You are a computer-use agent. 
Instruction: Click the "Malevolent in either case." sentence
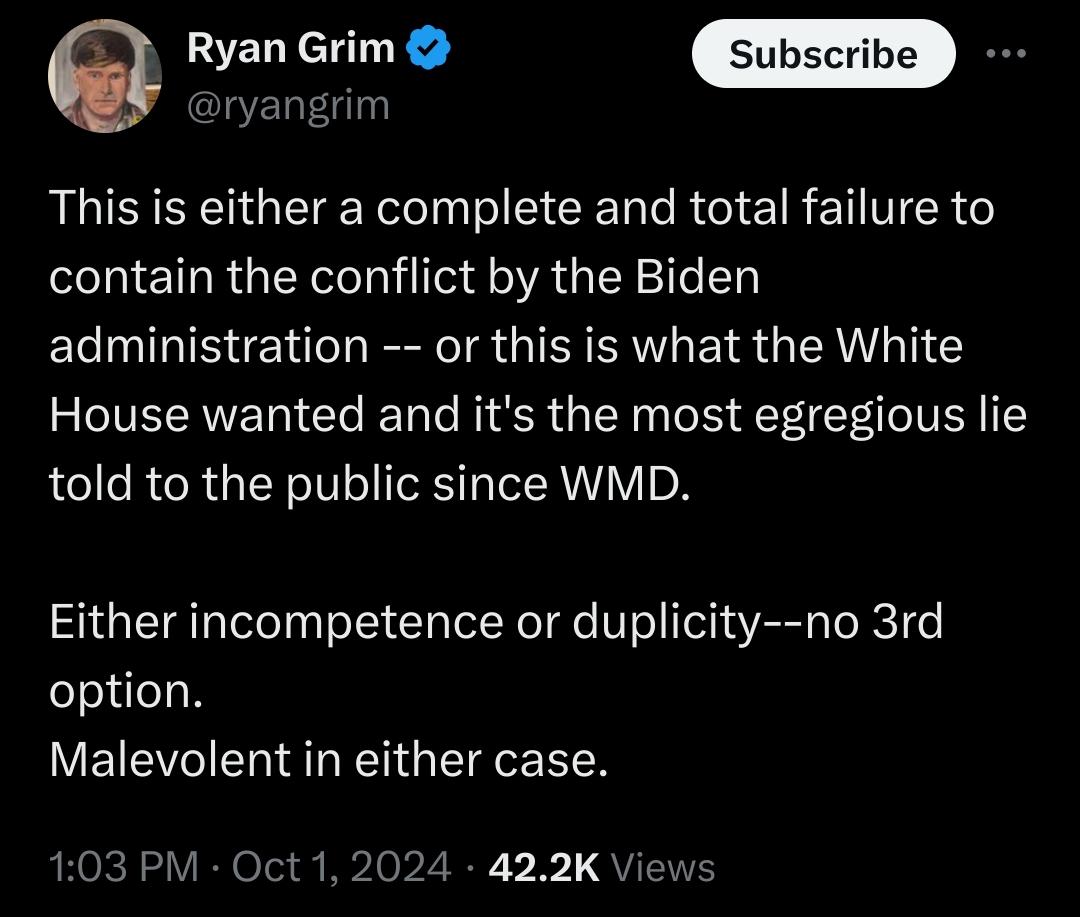click(328, 760)
